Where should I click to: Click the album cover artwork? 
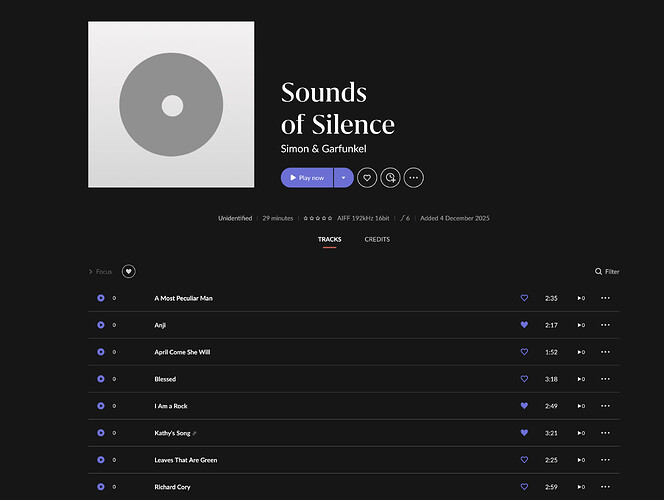(x=171, y=104)
